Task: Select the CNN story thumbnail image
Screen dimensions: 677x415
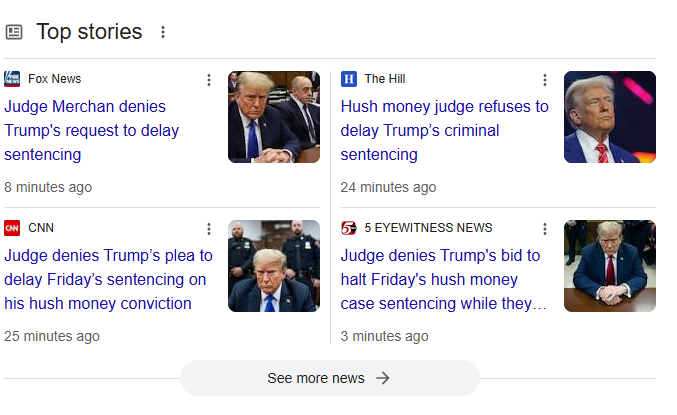Action: tap(273, 266)
